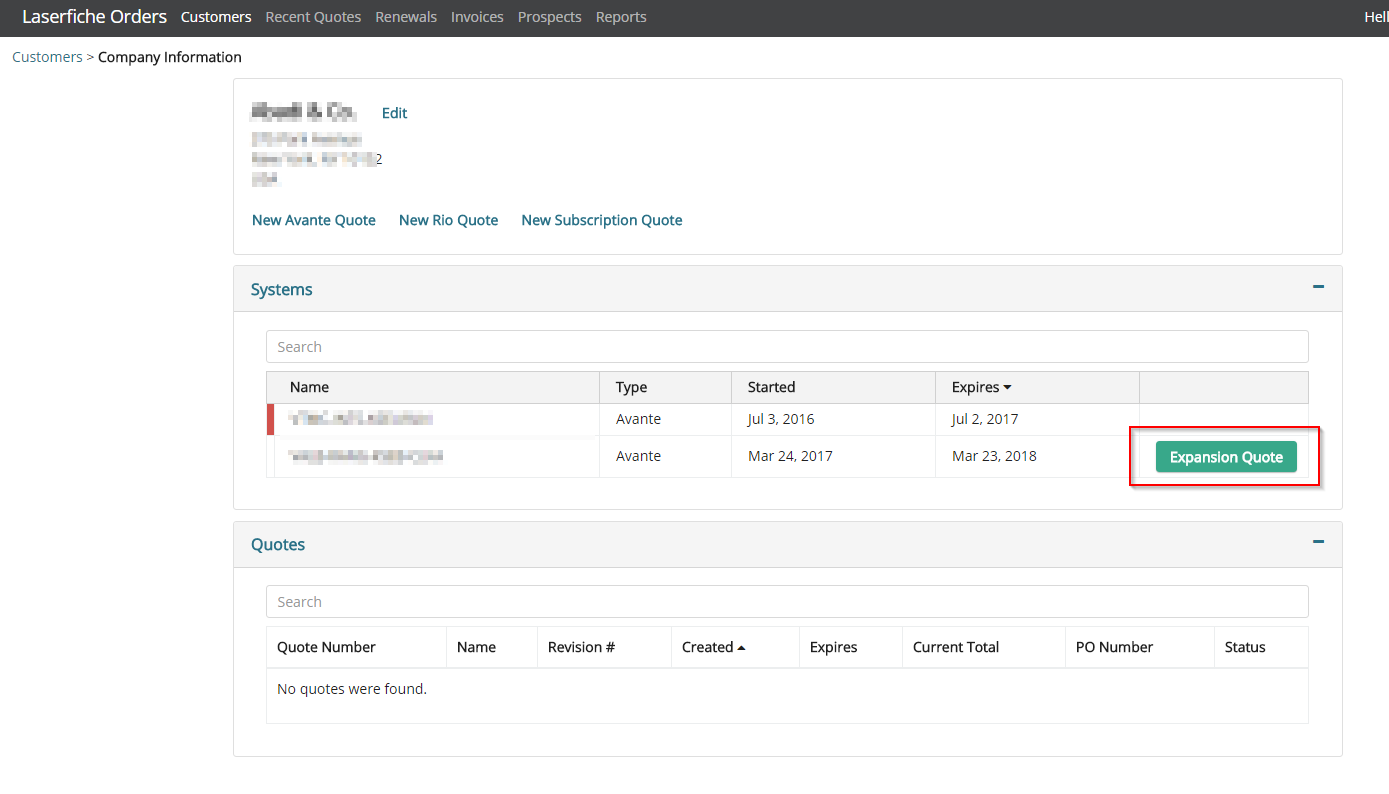
Task: Select the system row started Mar 24, 2017
Action: (x=787, y=457)
